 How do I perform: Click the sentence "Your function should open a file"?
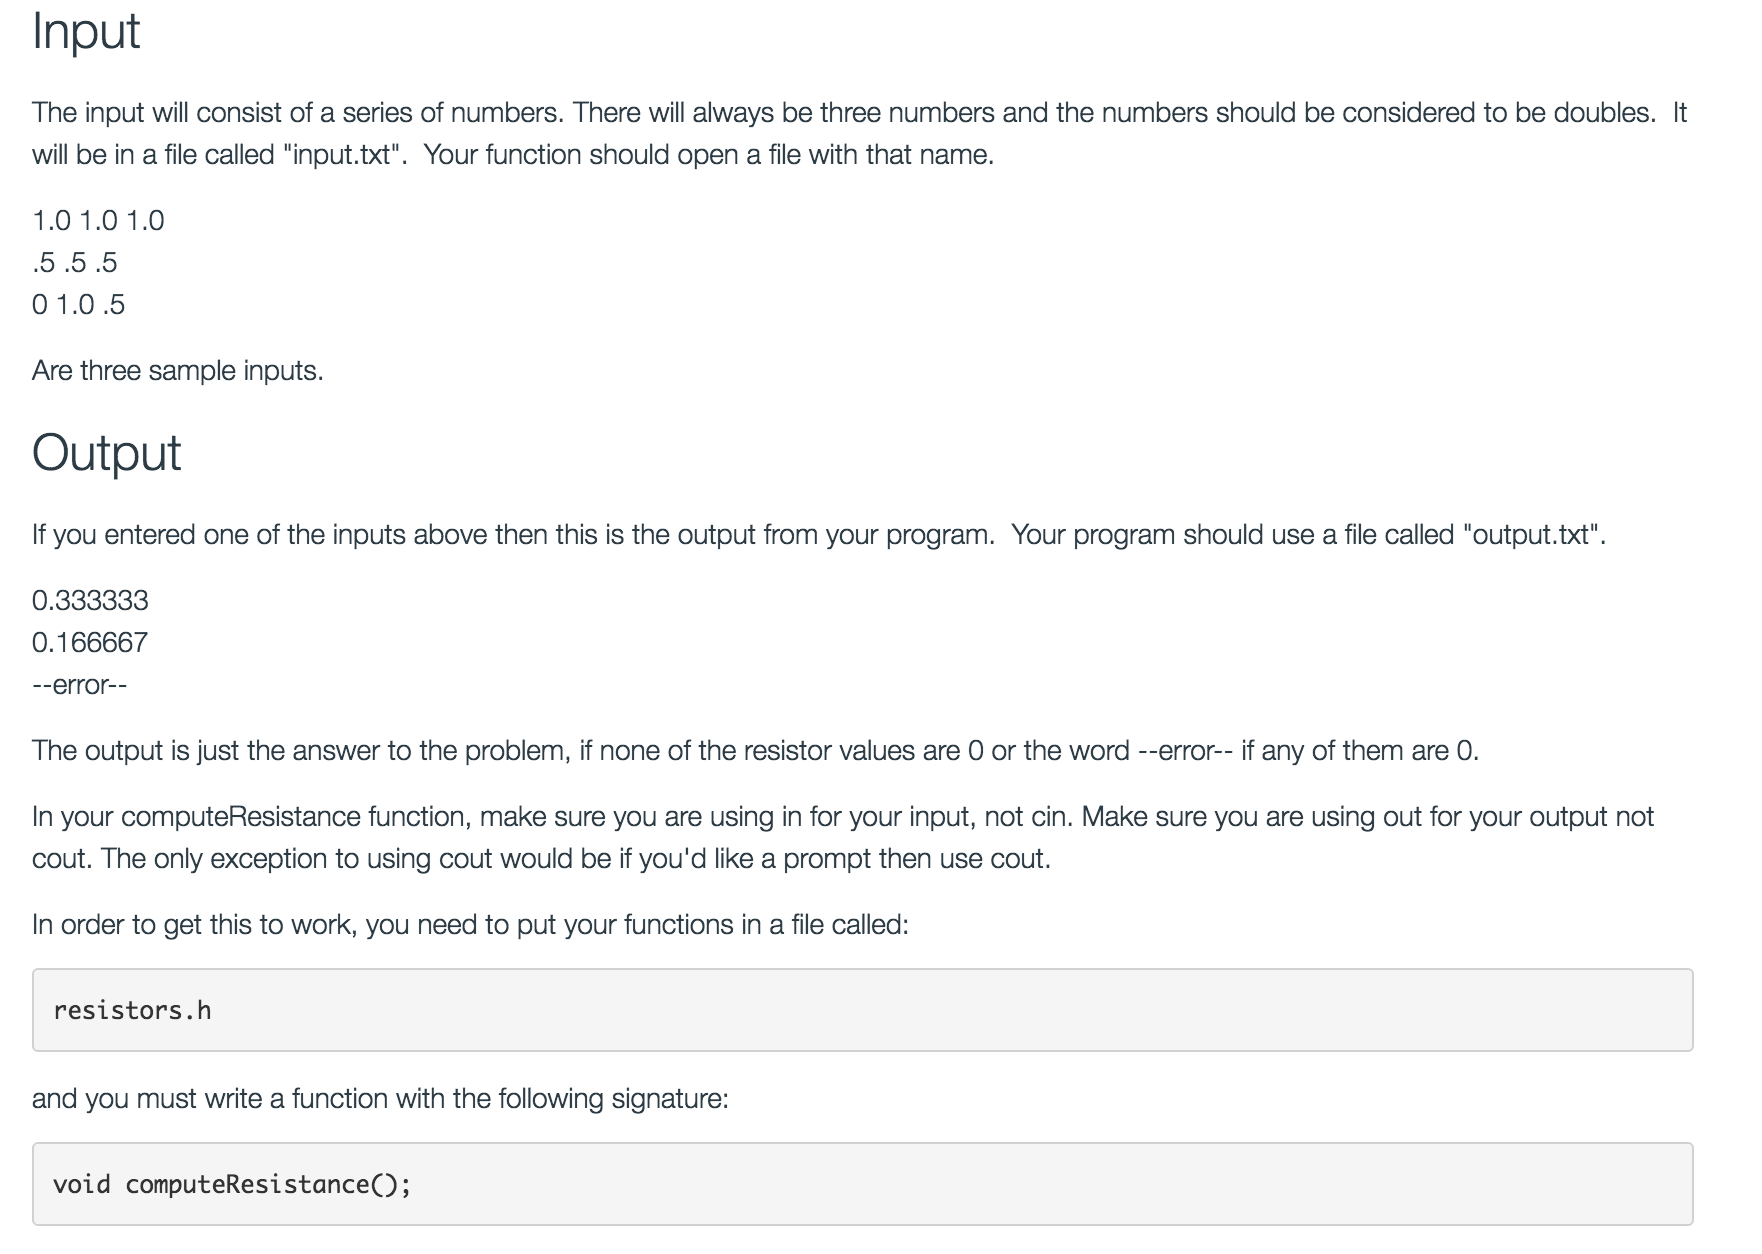(708, 155)
